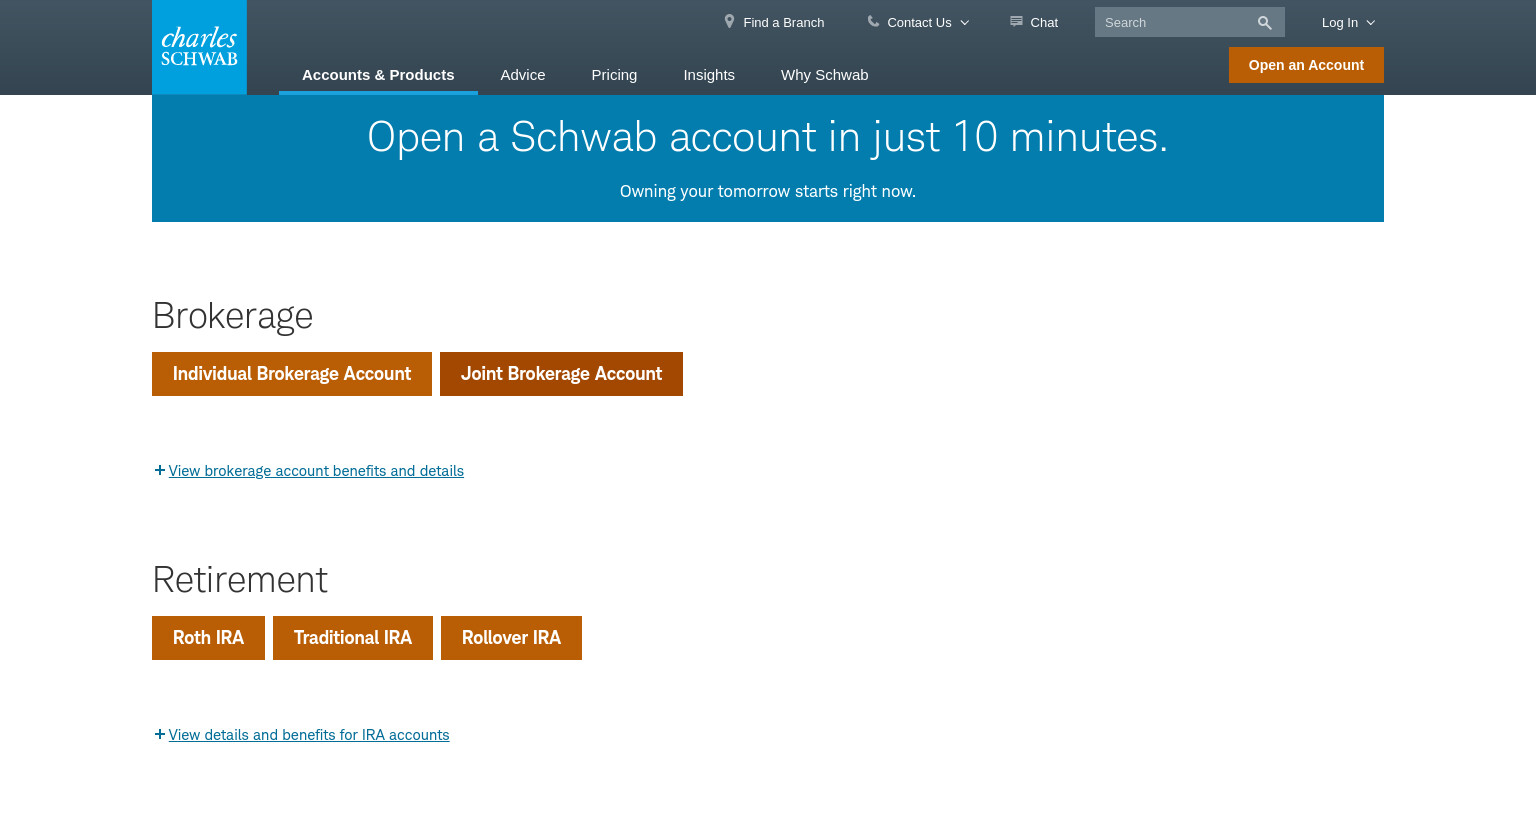Viewport: 1536px width, 824px height.
Task: Open the Advice menu
Action: click(523, 75)
